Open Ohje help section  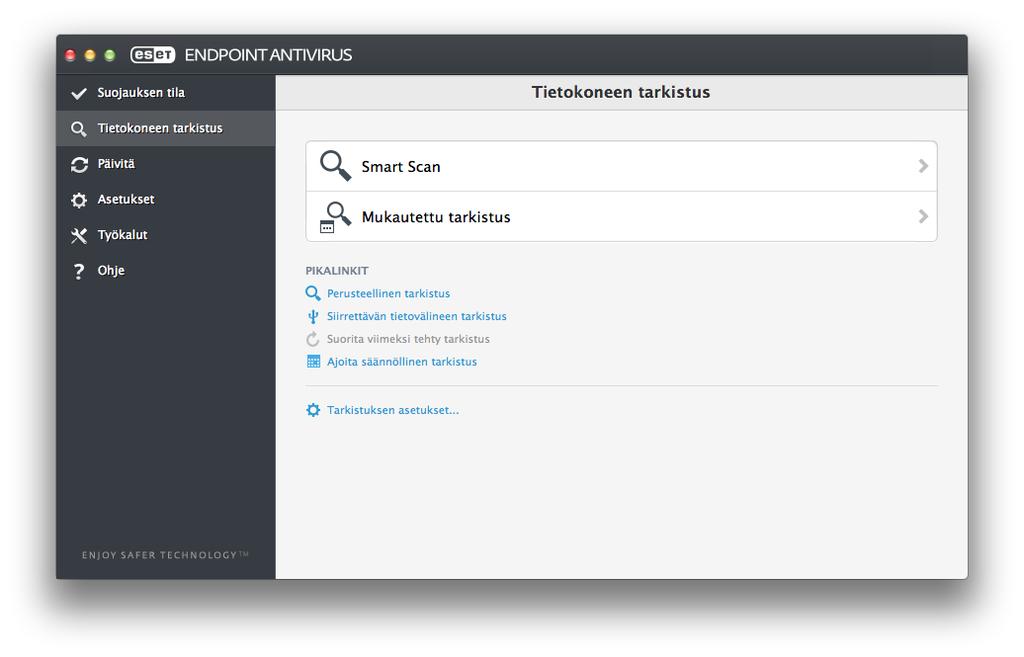point(166,270)
